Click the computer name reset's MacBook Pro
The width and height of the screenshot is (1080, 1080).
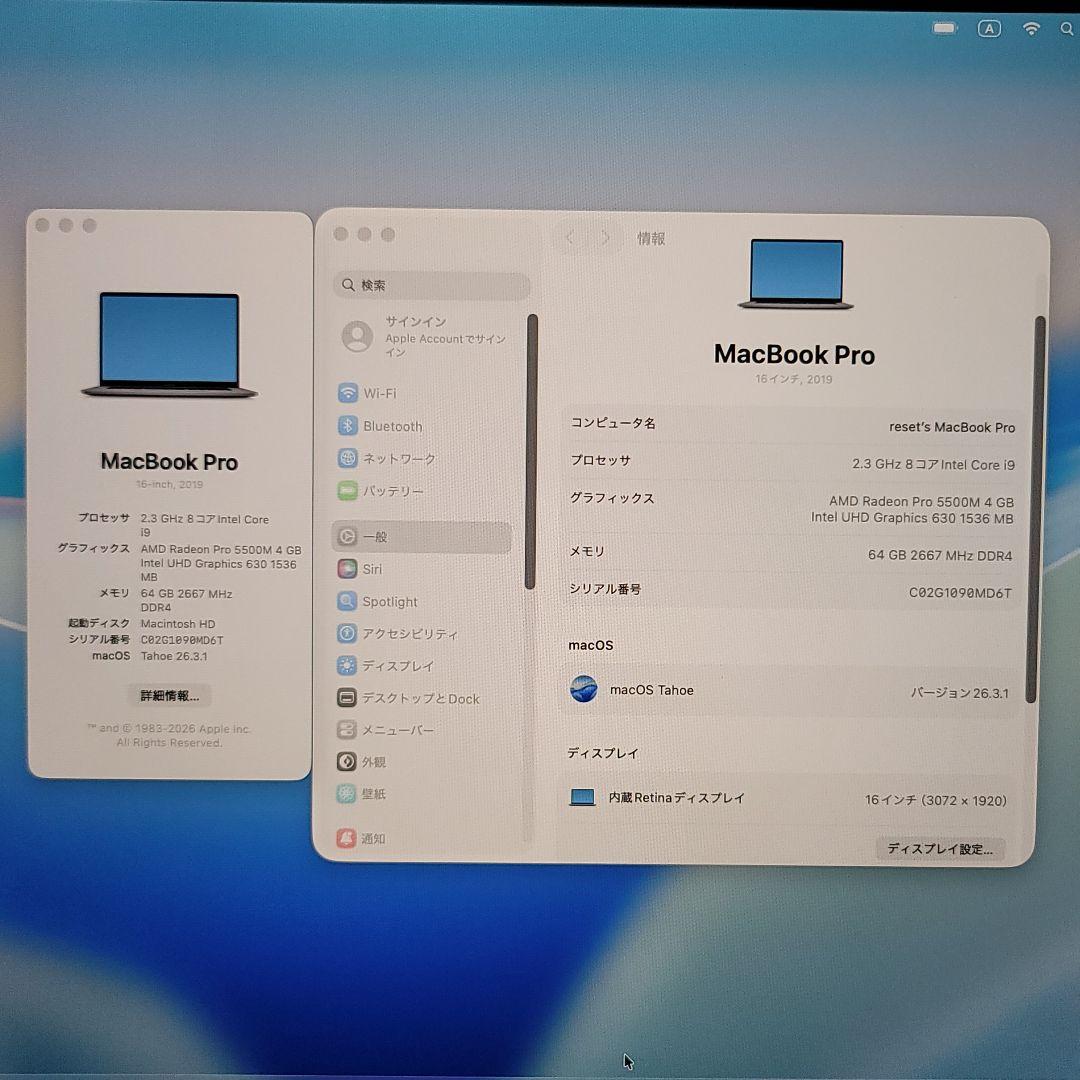(952, 427)
